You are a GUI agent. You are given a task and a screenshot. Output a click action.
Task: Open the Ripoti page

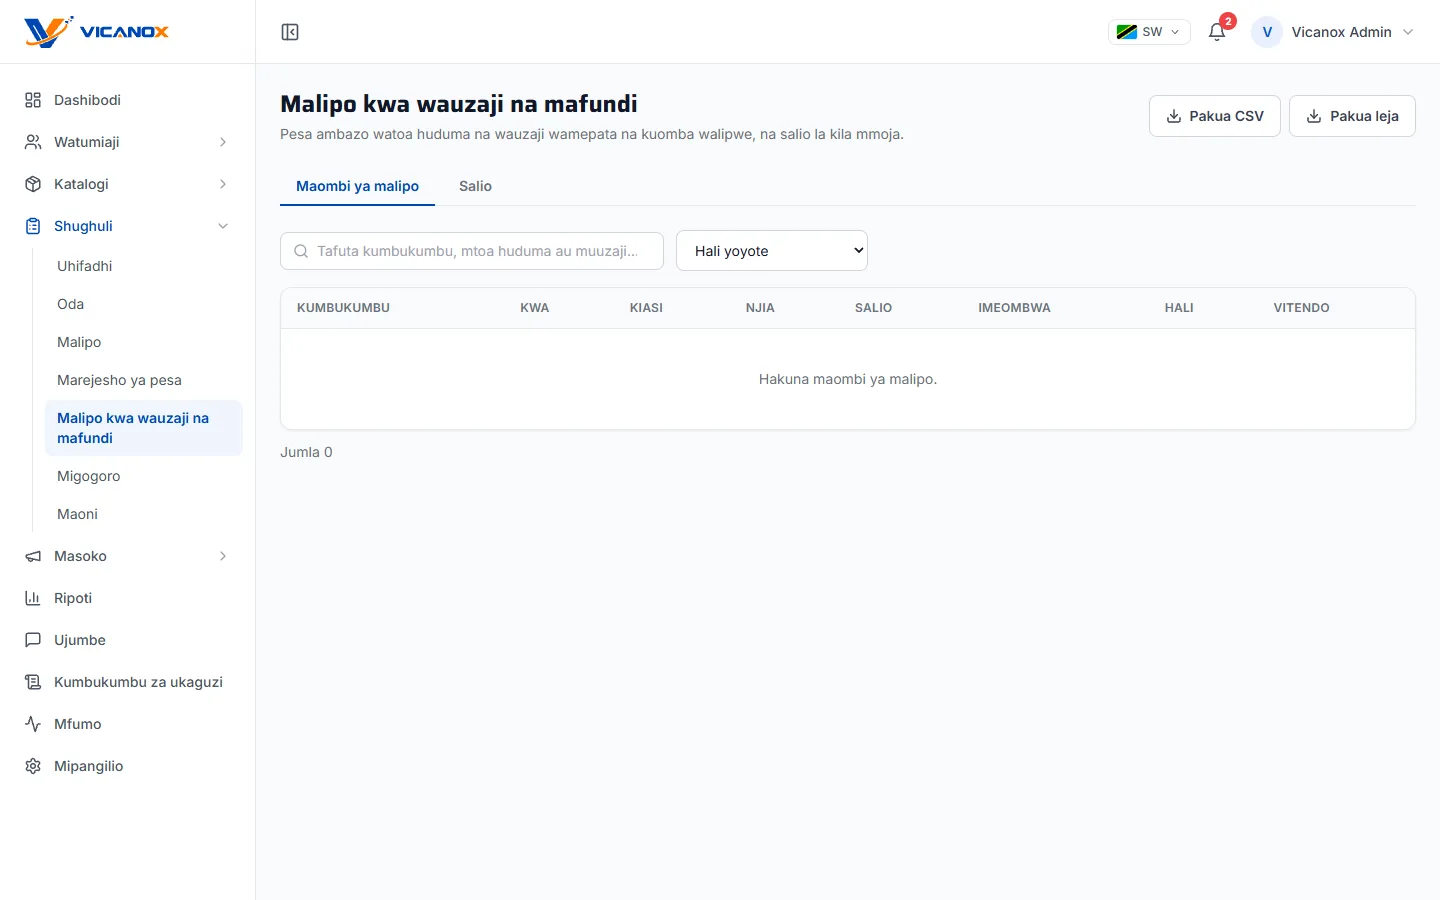[x=128, y=598]
